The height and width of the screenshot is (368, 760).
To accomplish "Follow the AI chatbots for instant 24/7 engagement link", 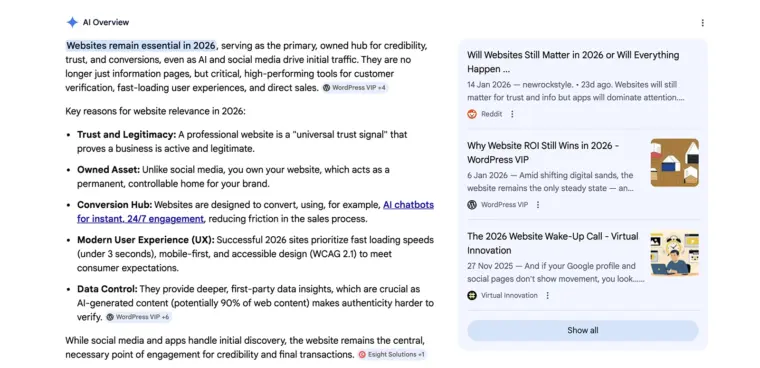I will tap(255, 212).
